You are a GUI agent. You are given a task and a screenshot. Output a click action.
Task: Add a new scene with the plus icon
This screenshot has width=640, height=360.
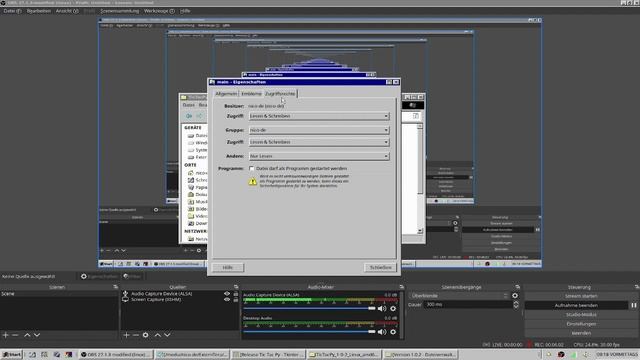(5, 335)
